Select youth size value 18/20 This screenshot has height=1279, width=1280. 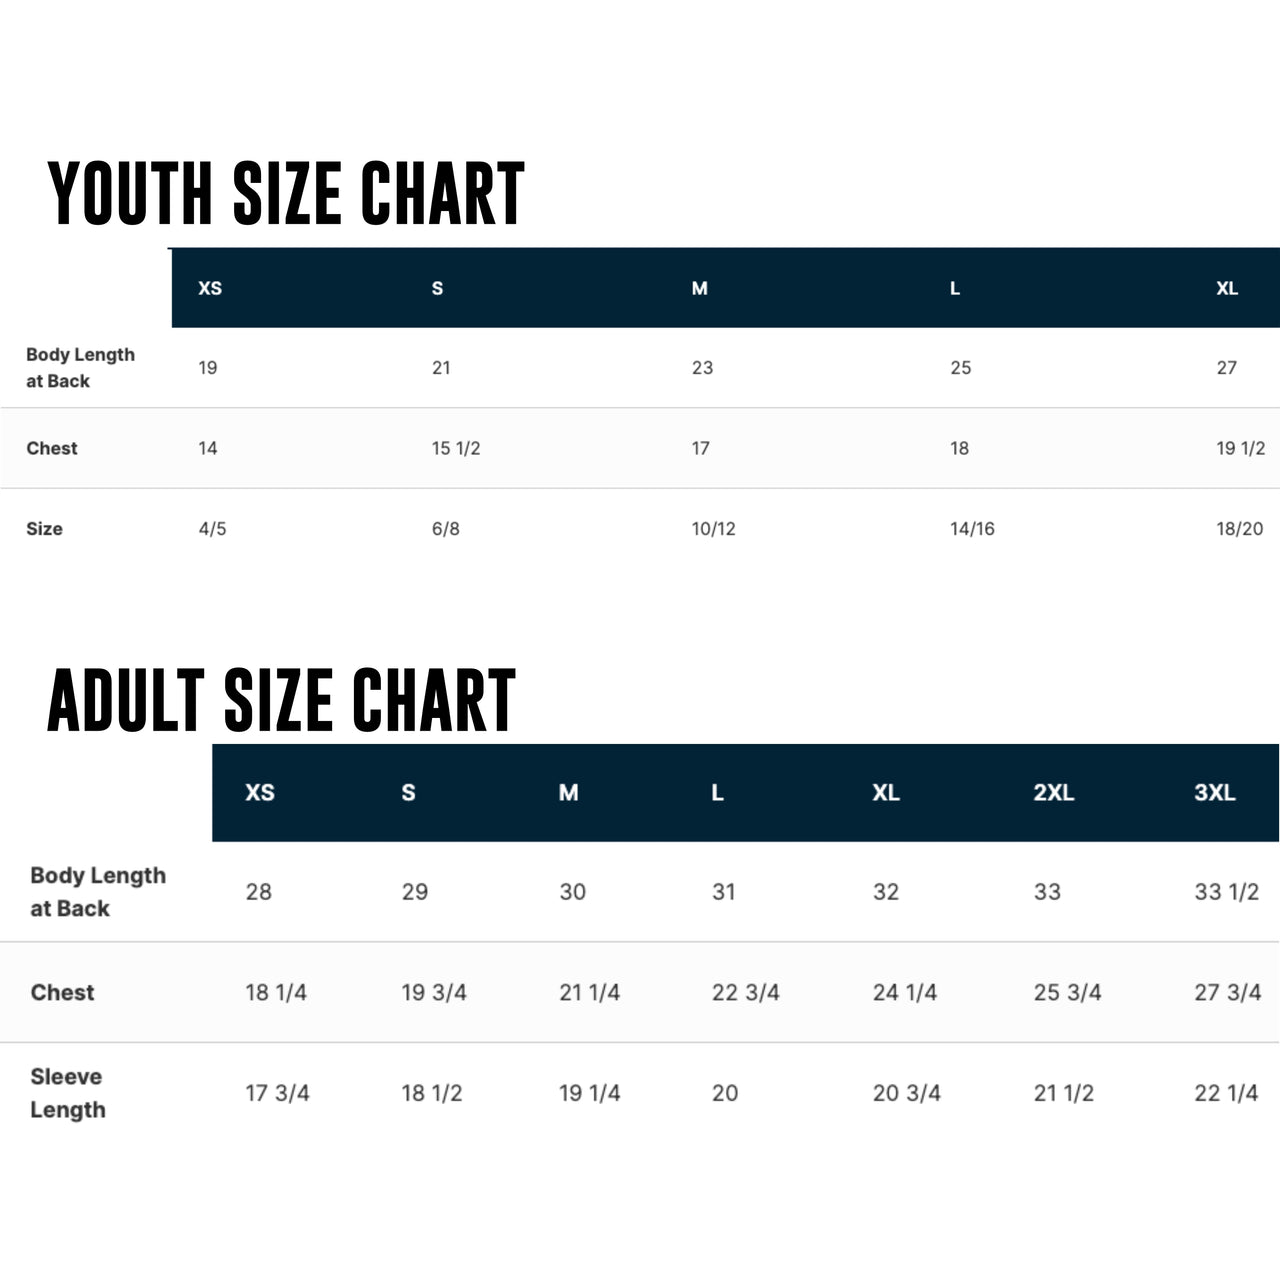(1240, 528)
